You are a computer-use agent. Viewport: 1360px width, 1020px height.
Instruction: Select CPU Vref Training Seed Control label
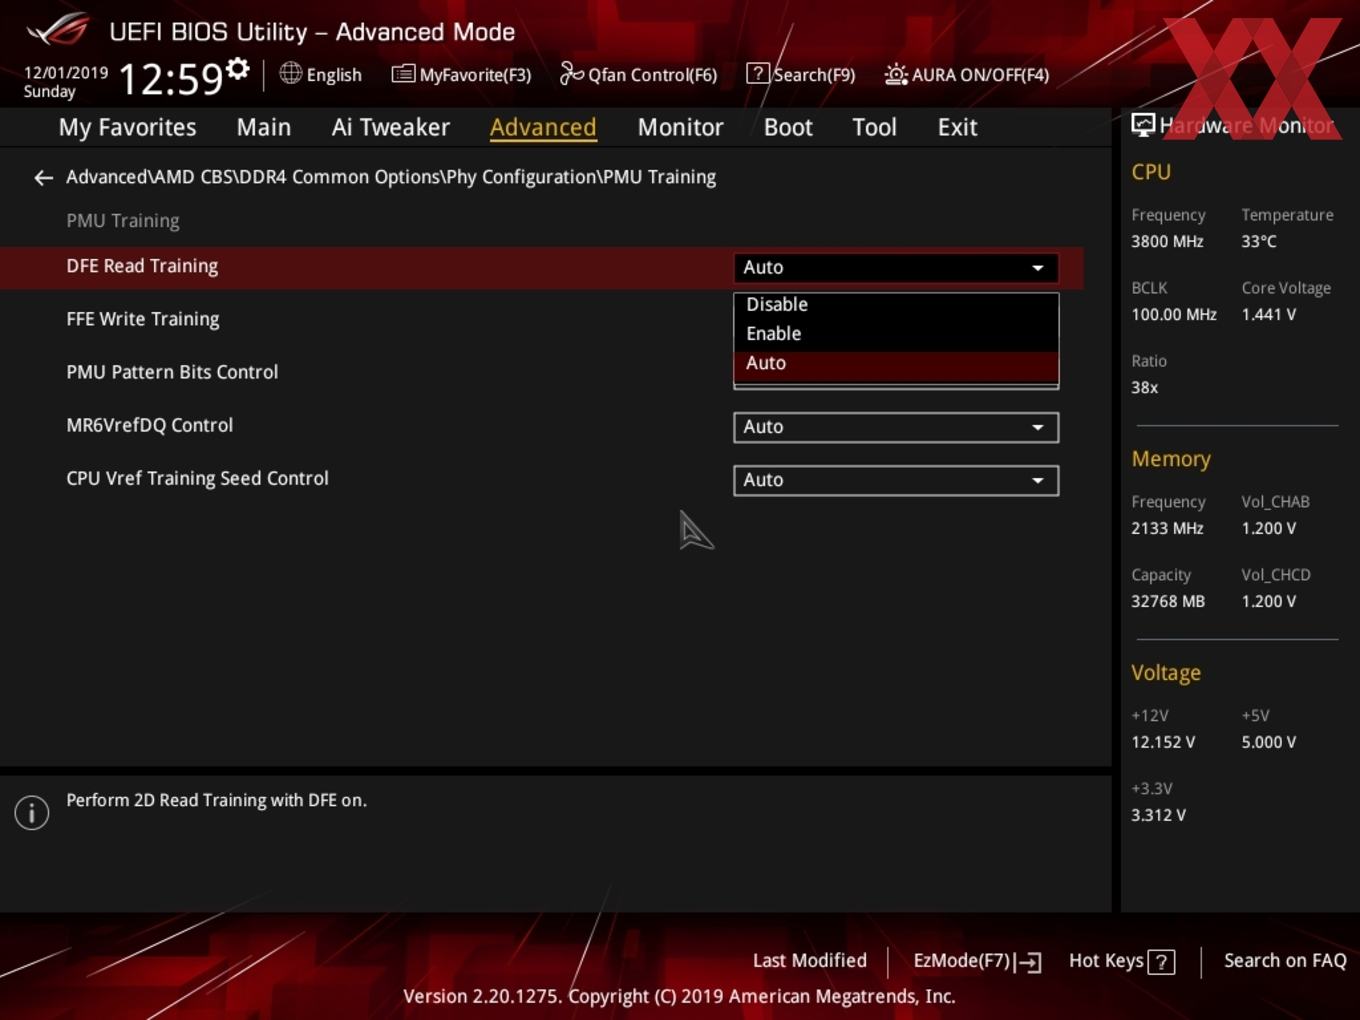click(197, 479)
